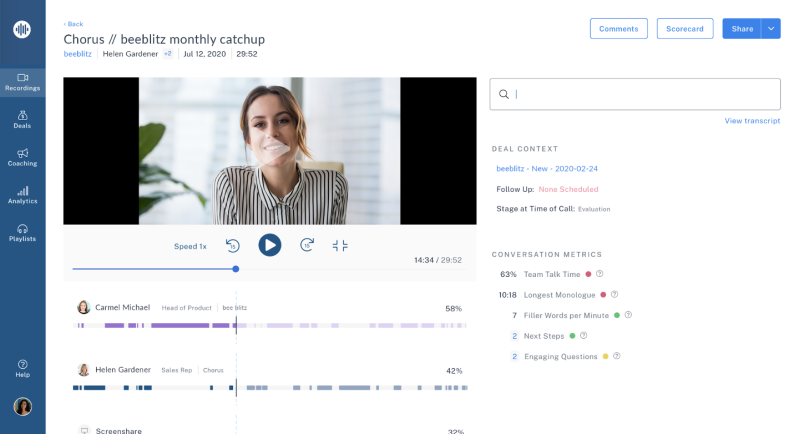
Task: Click the Head of Product title text
Action: (x=187, y=308)
